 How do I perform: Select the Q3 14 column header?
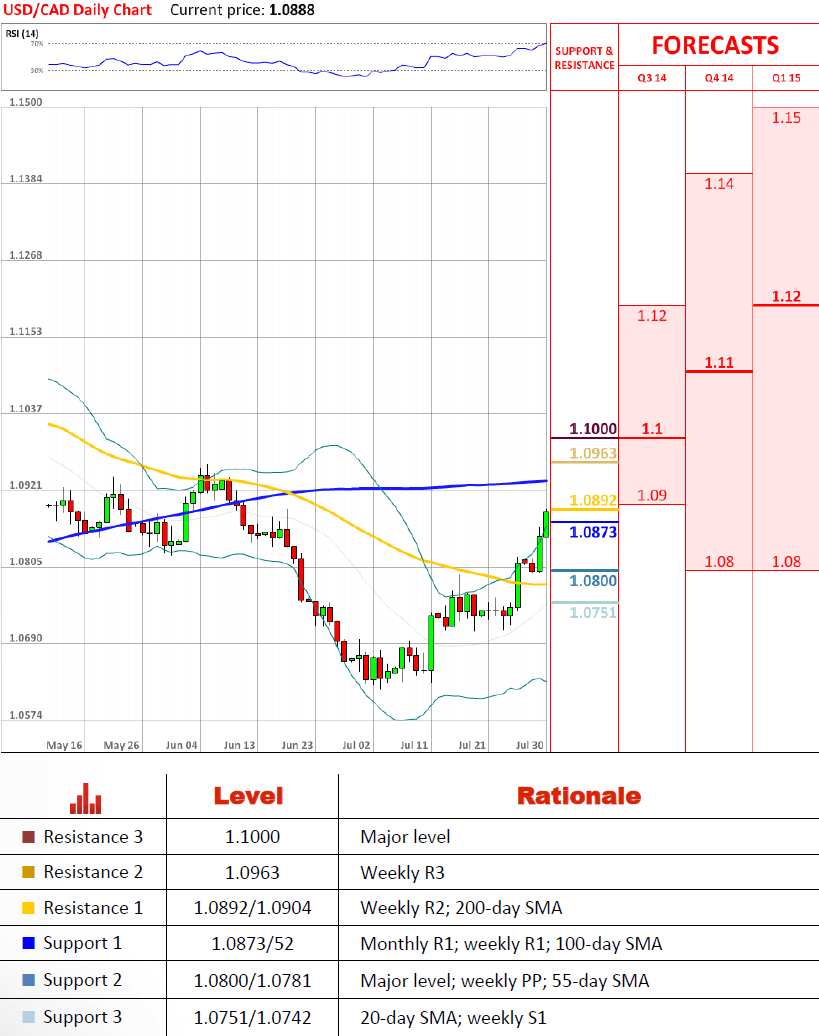652,78
